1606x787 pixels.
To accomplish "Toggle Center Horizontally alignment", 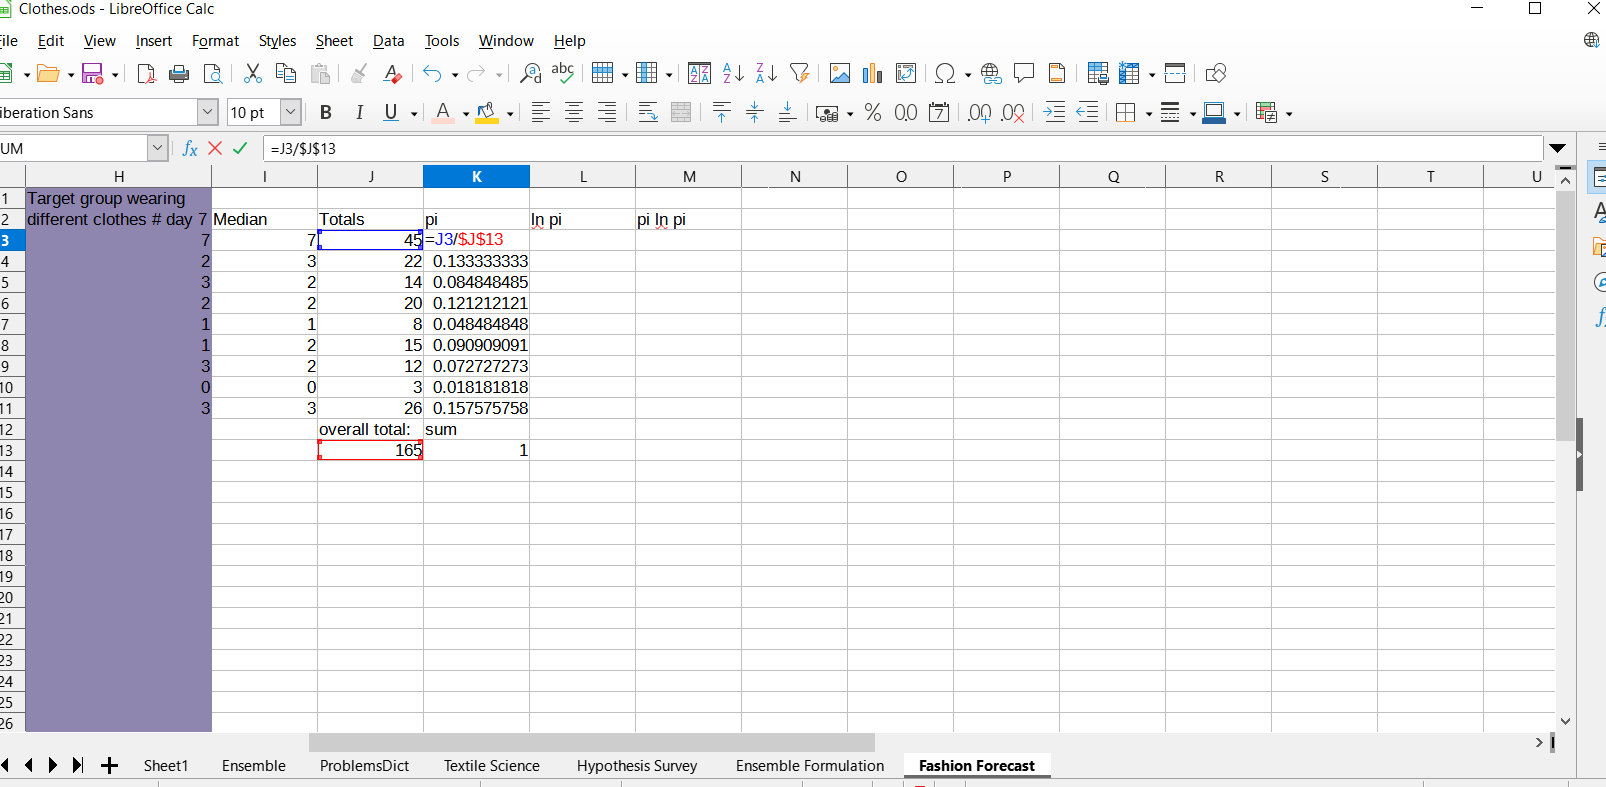I will (574, 113).
